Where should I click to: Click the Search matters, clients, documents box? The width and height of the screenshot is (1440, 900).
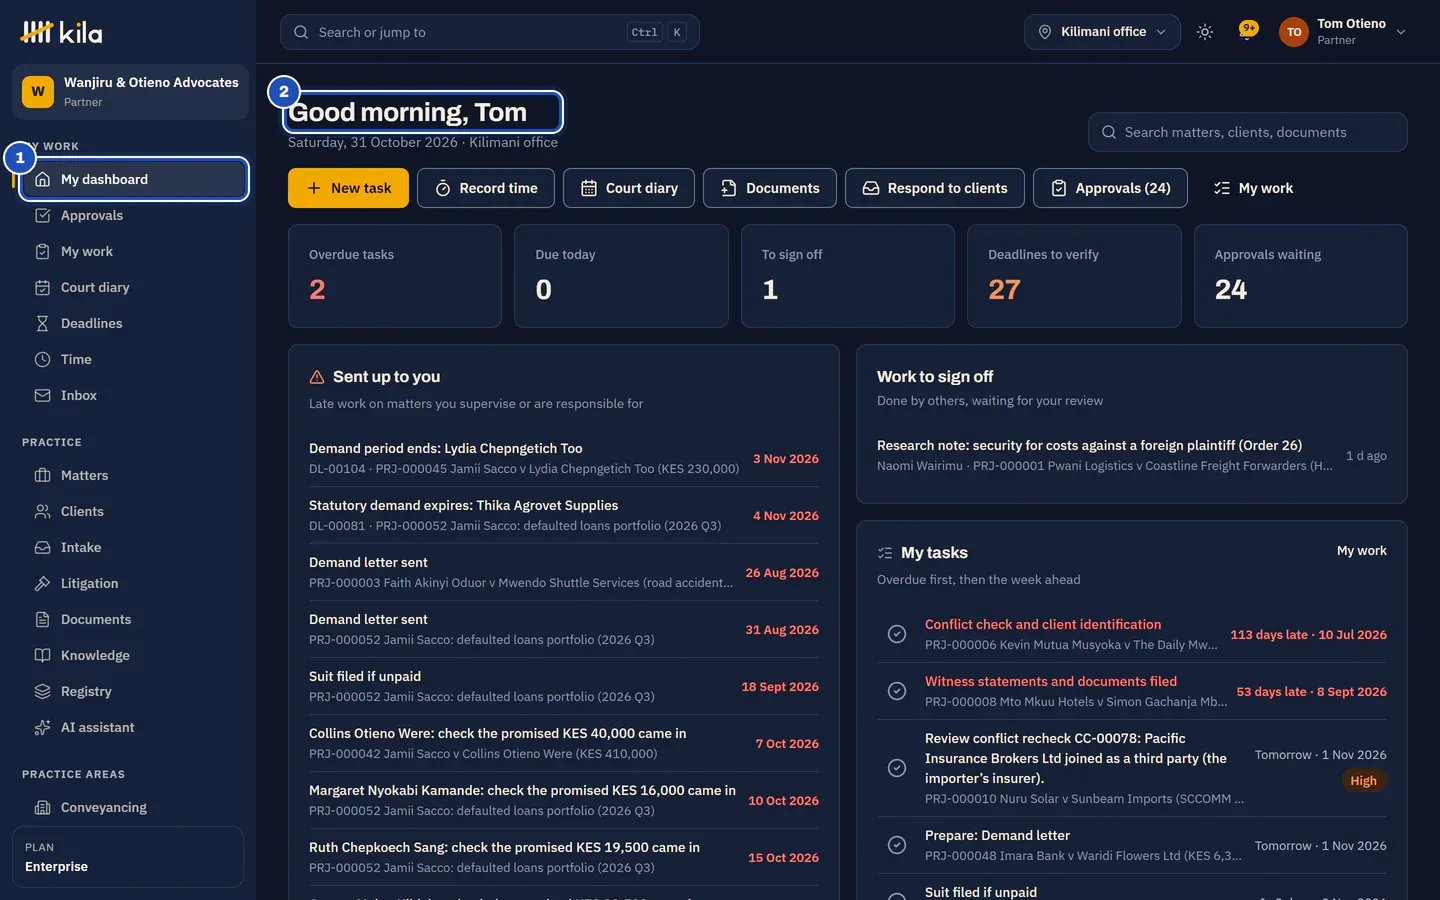point(1247,132)
